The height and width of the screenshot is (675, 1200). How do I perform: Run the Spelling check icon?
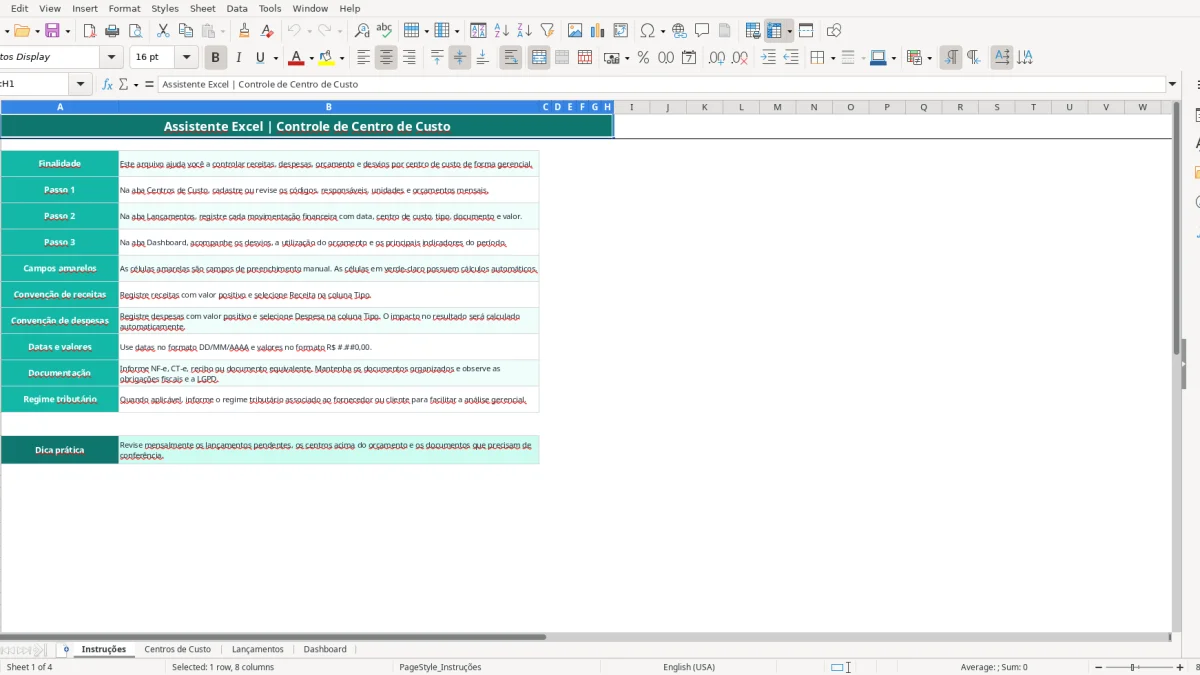click(x=384, y=31)
